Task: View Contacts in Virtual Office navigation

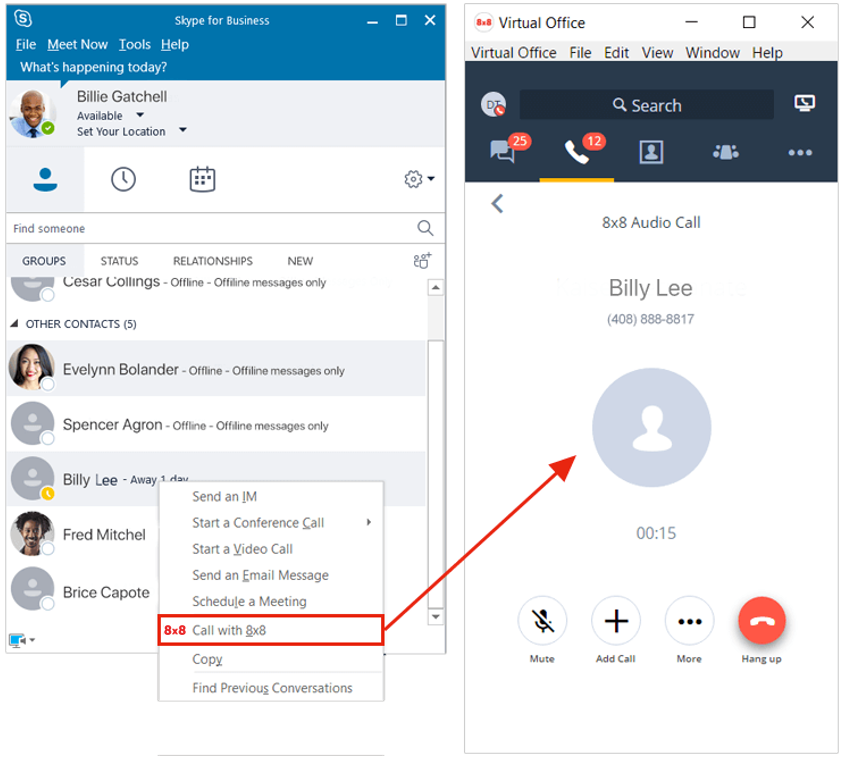Action: pos(651,151)
